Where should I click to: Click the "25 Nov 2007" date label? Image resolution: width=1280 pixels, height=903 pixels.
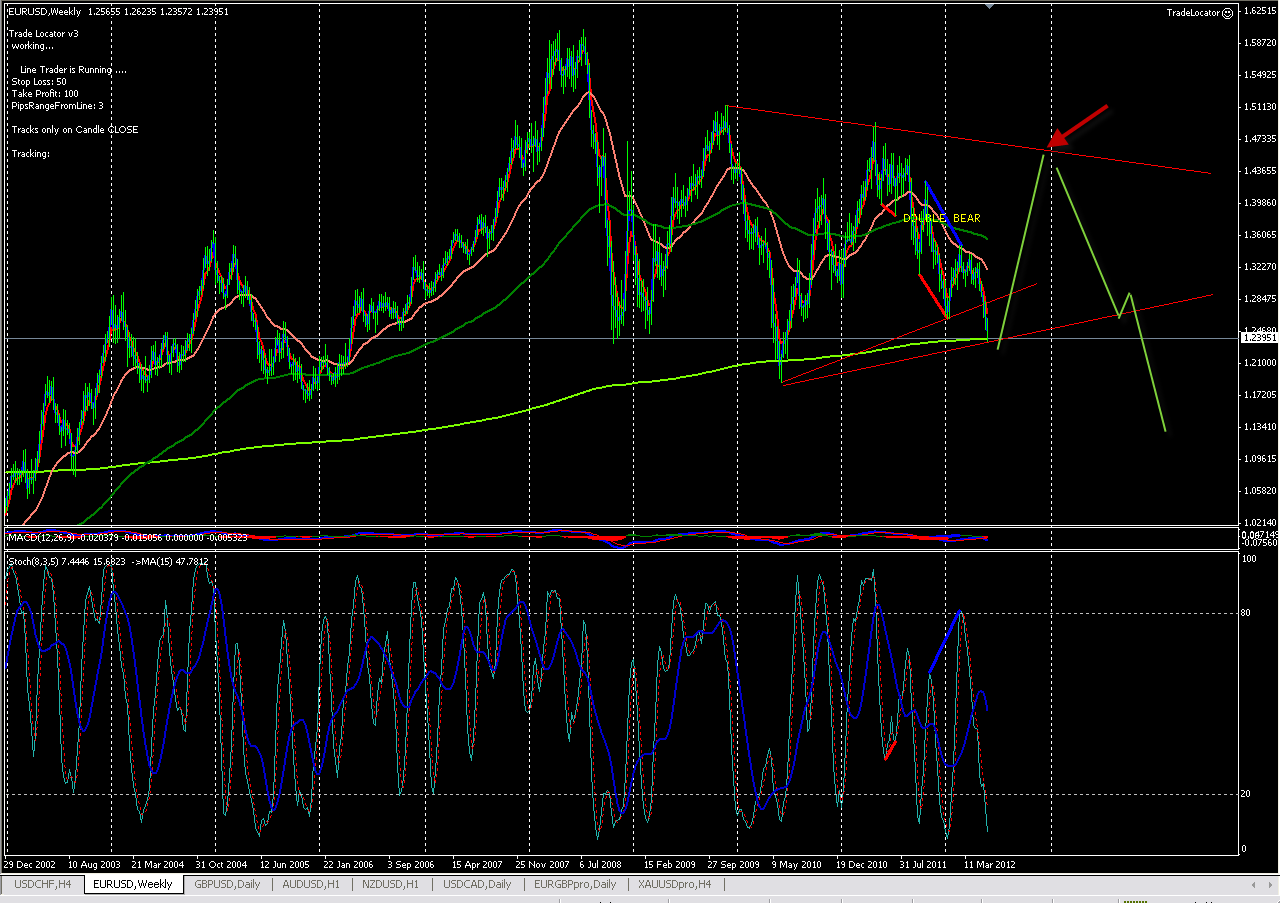point(542,864)
